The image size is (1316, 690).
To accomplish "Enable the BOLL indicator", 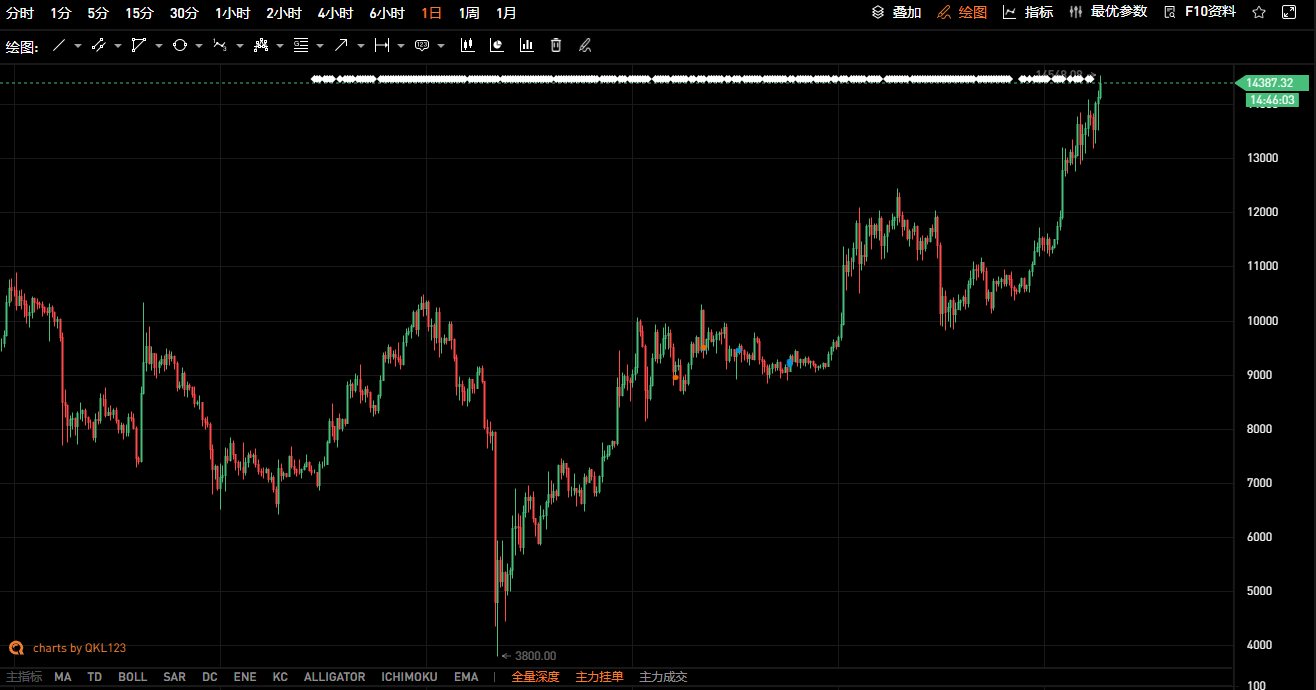I will (132, 677).
